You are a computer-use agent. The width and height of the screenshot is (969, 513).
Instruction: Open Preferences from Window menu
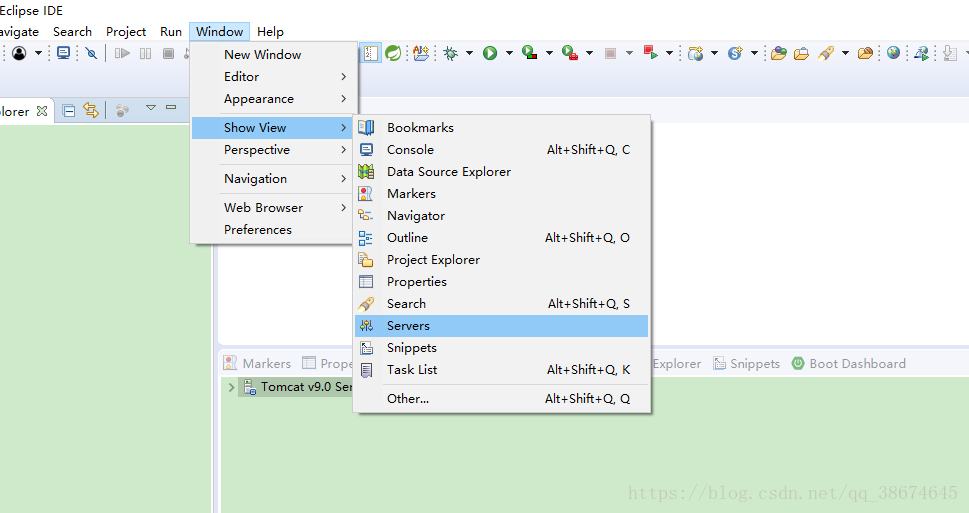click(272, 229)
